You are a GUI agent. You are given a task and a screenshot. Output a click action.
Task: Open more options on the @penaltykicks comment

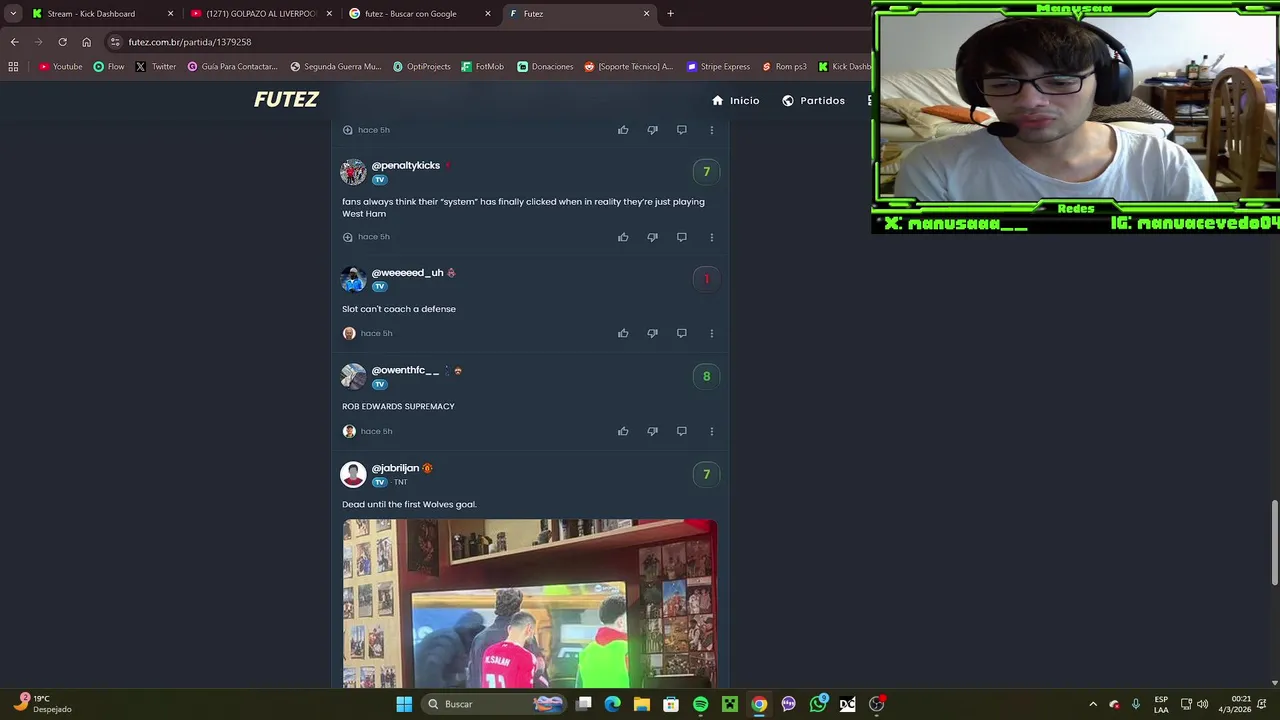coord(711,237)
